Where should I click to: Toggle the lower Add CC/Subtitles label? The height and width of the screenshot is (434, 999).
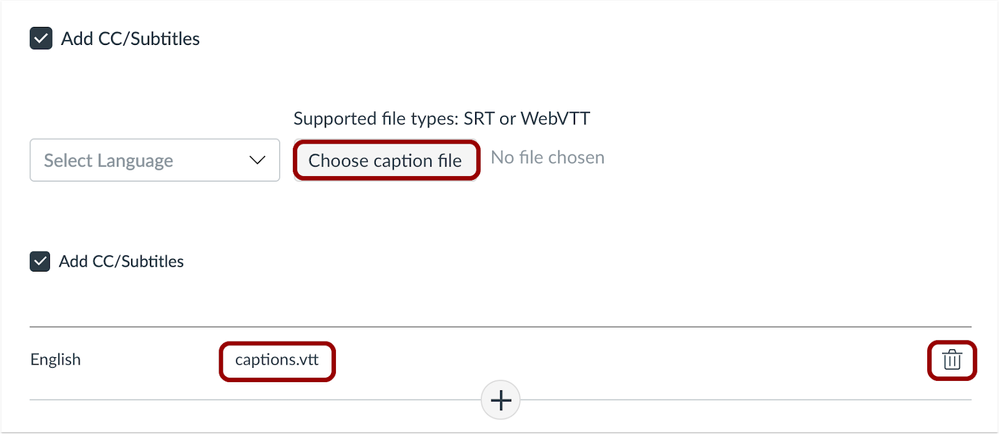[121, 262]
